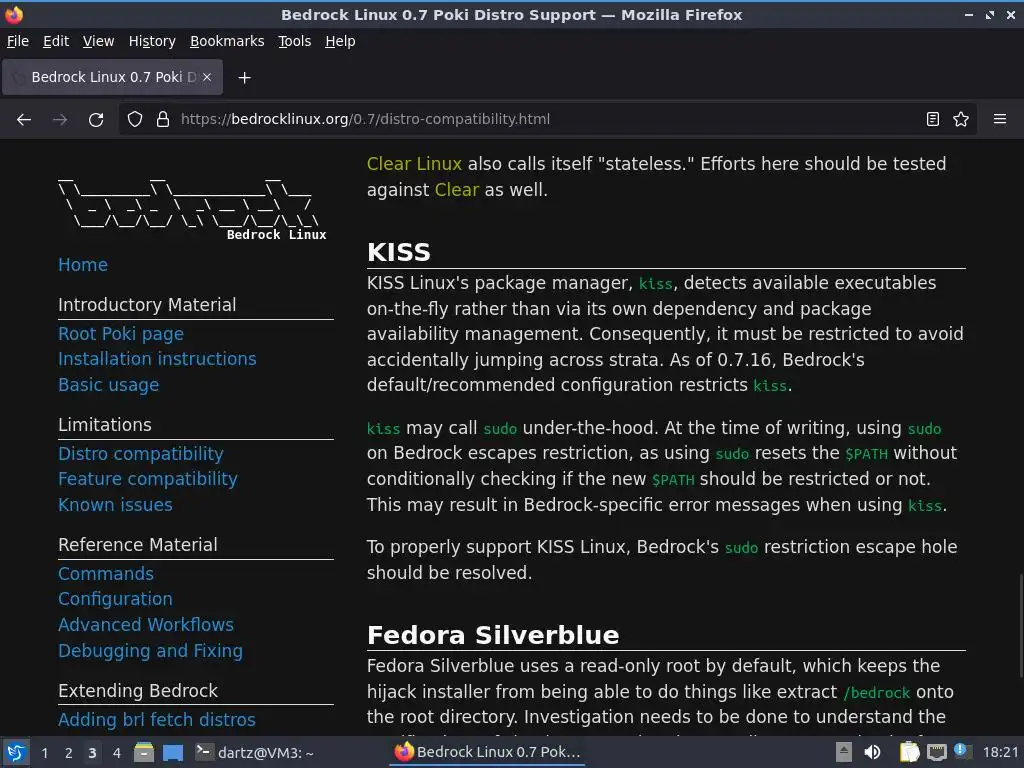Open the update notification tray icon
Image resolution: width=1024 pixels, height=768 pixels.
(x=961, y=751)
